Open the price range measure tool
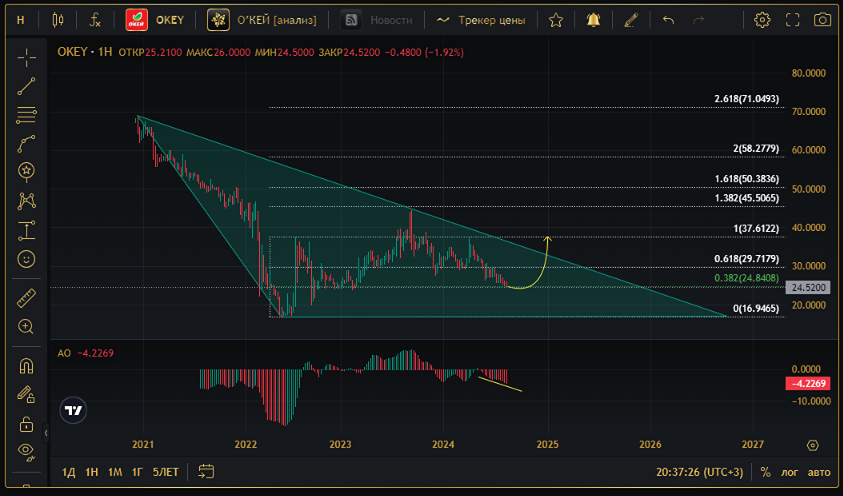The height and width of the screenshot is (496, 843). (26, 231)
